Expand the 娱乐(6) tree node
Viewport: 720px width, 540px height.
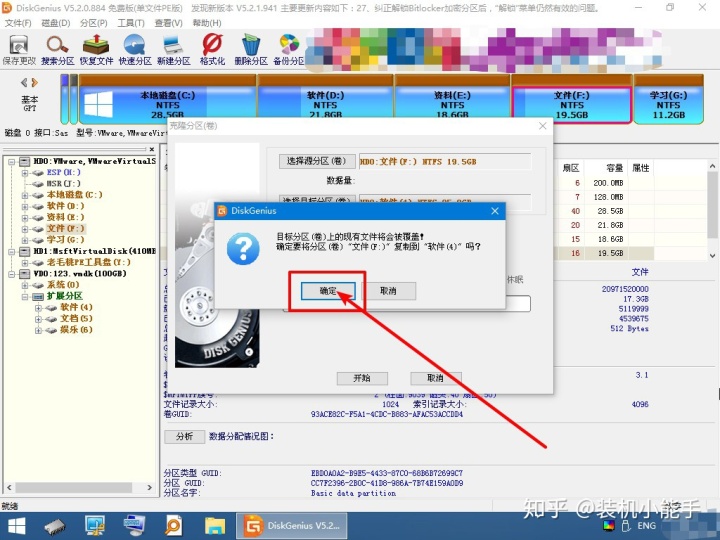pyautogui.click(x=38, y=330)
